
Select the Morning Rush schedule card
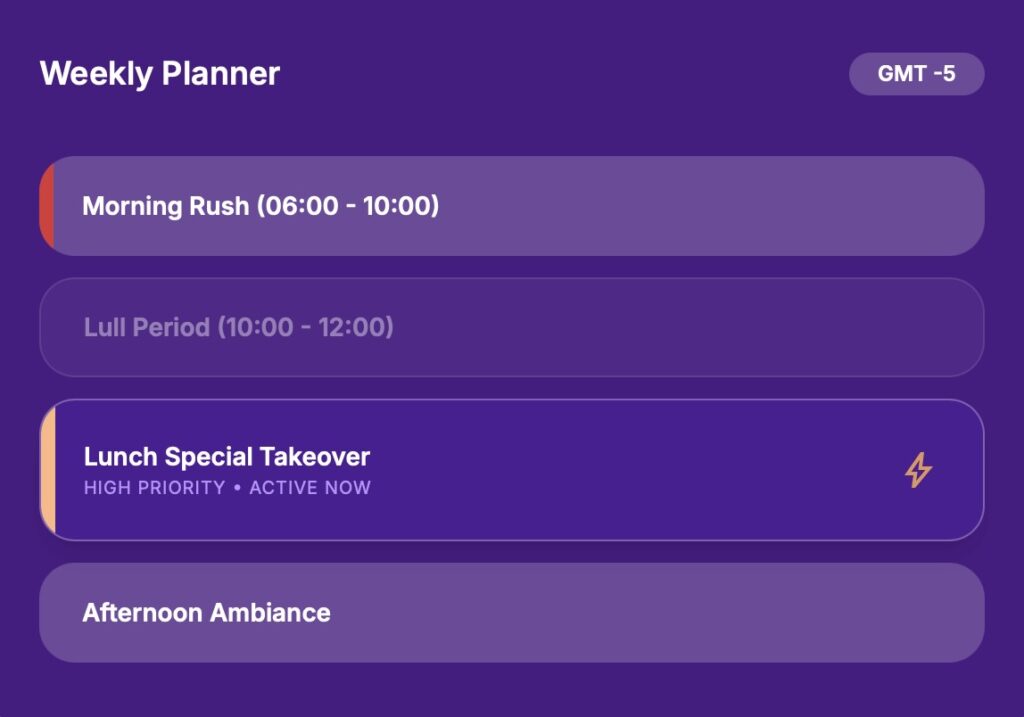tap(512, 206)
